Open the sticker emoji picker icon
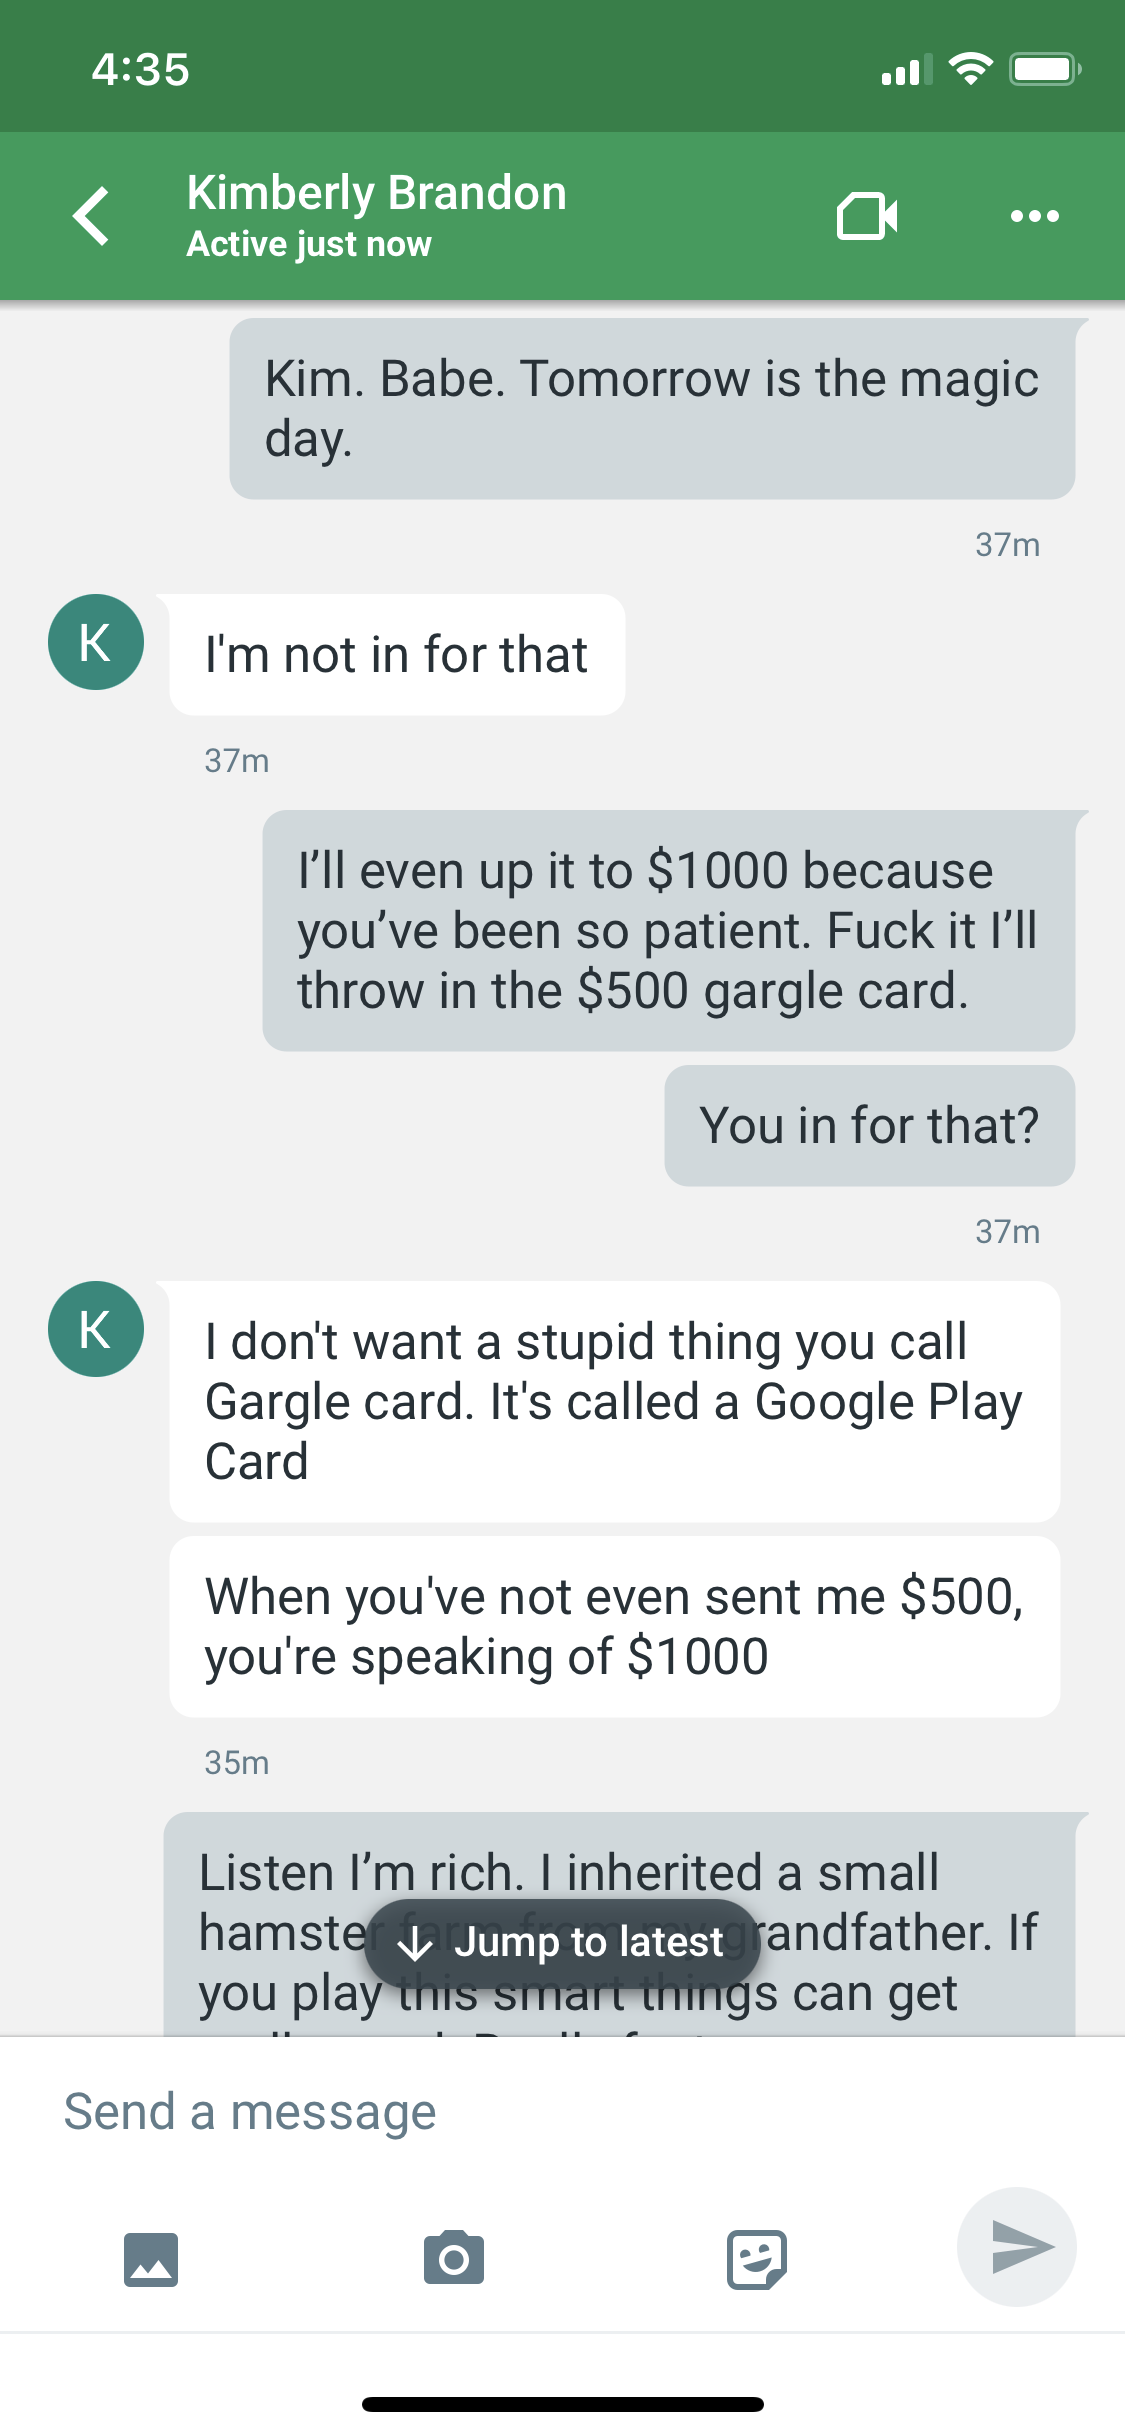Viewport: 1125px width, 2436px height. [756, 2259]
